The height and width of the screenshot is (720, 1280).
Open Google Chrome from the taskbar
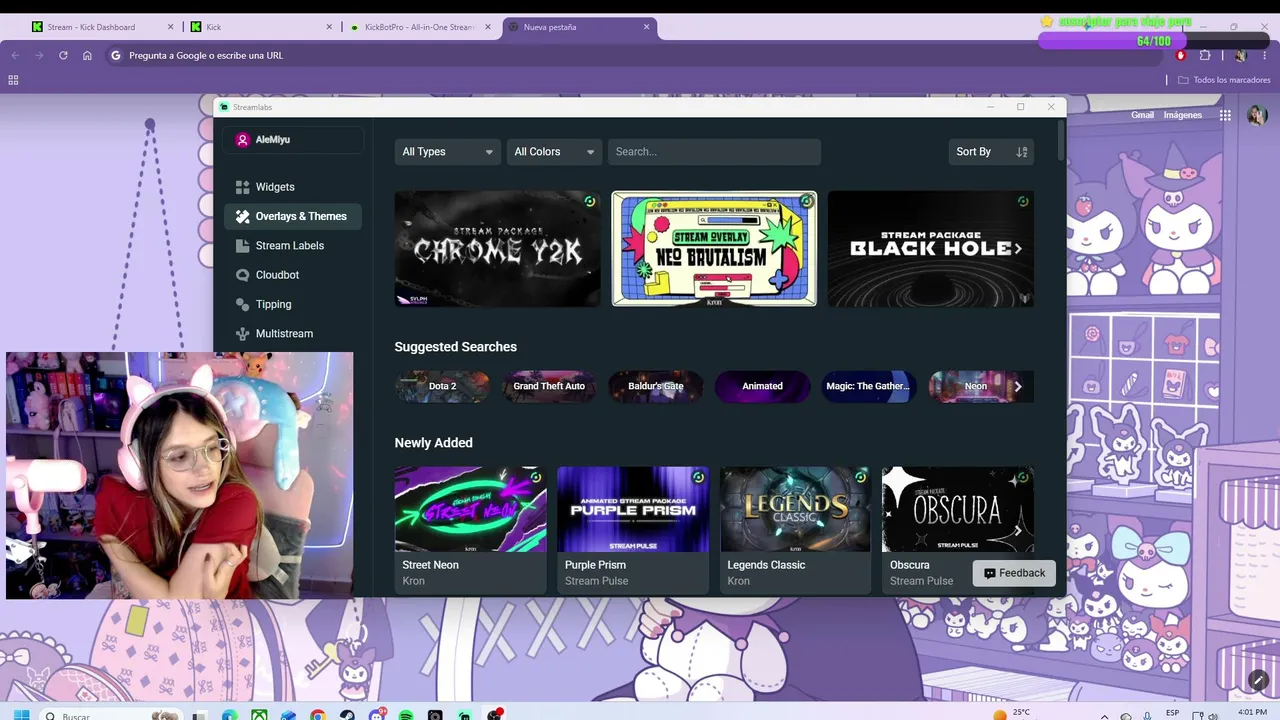click(x=318, y=716)
